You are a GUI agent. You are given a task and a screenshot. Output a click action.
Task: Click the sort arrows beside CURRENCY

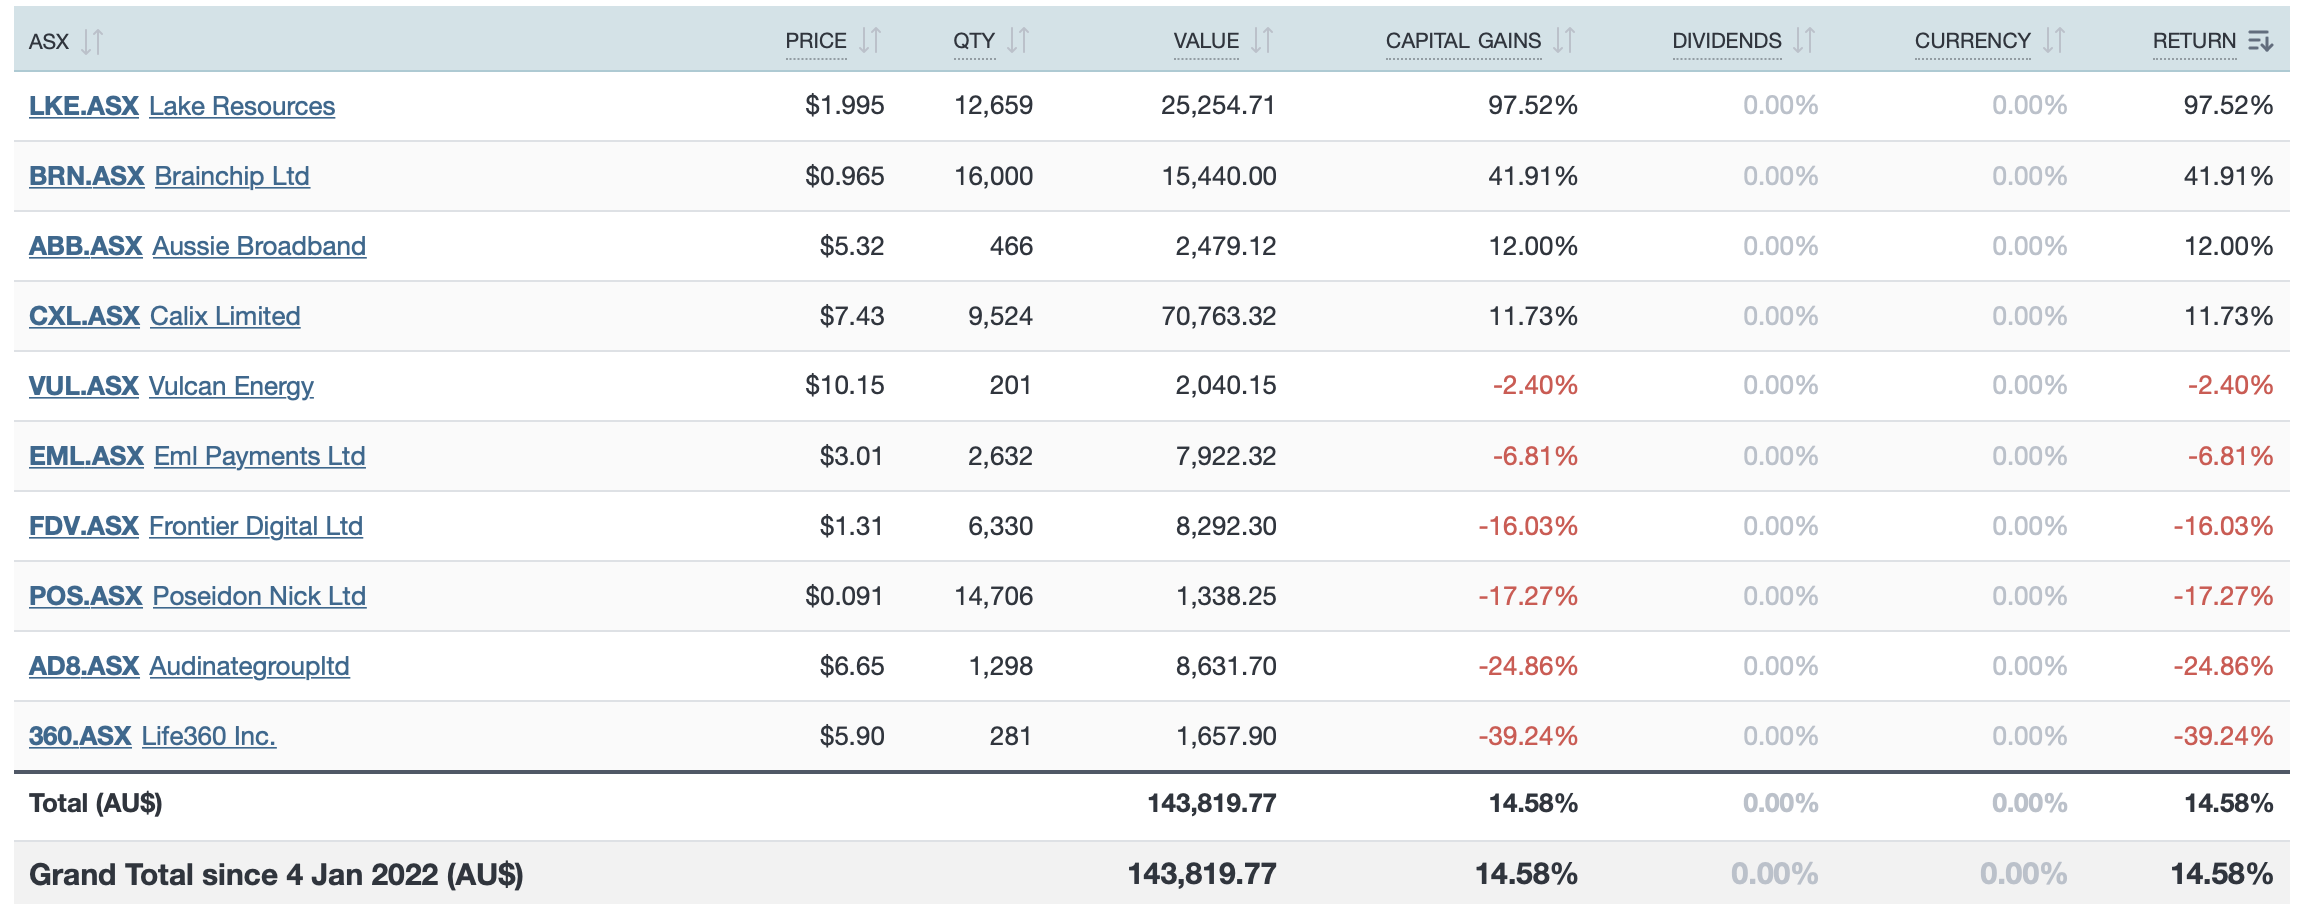click(x=2054, y=41)
